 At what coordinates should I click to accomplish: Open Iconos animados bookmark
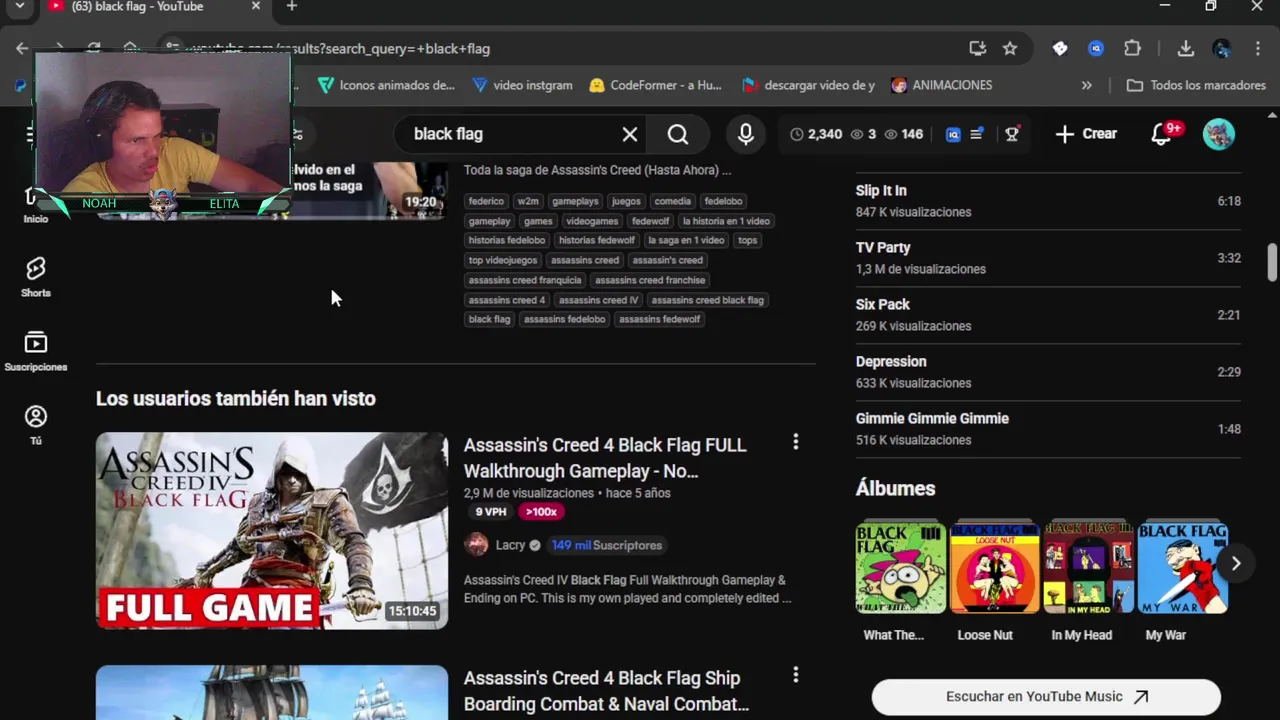click(386, 86)
